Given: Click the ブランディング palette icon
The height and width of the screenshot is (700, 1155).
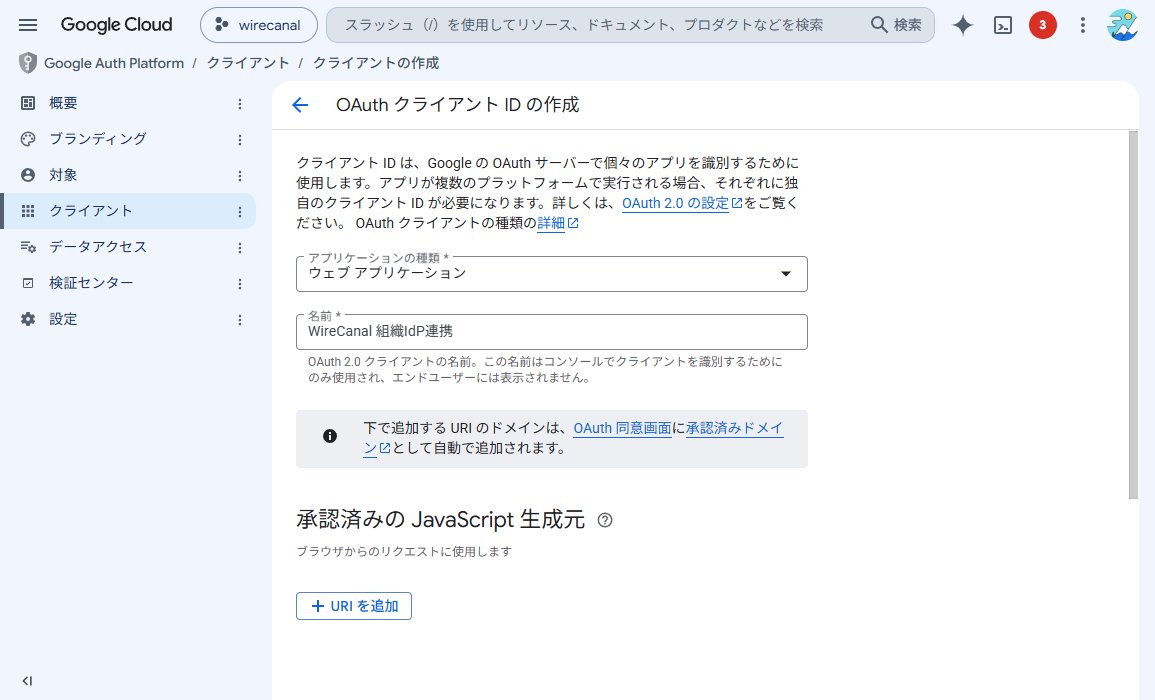Looking at the screenshot, I should coord(28,139).
